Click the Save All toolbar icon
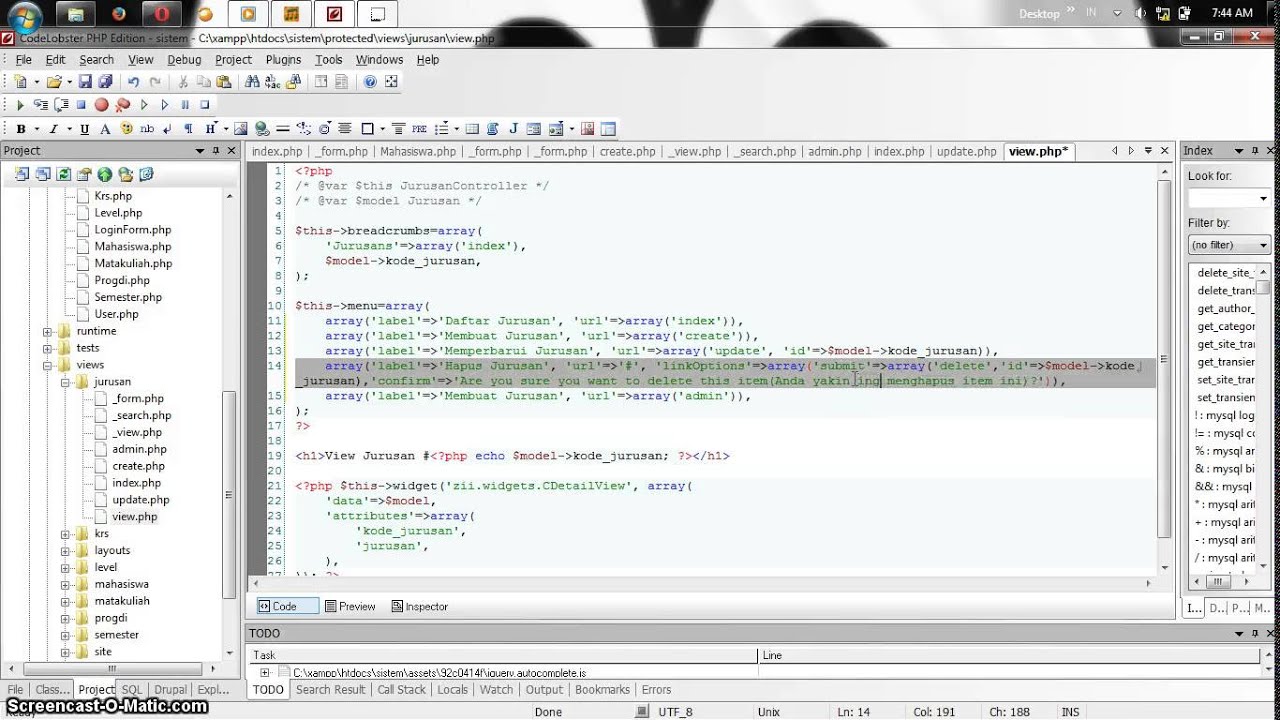 (x=105, y=82)
